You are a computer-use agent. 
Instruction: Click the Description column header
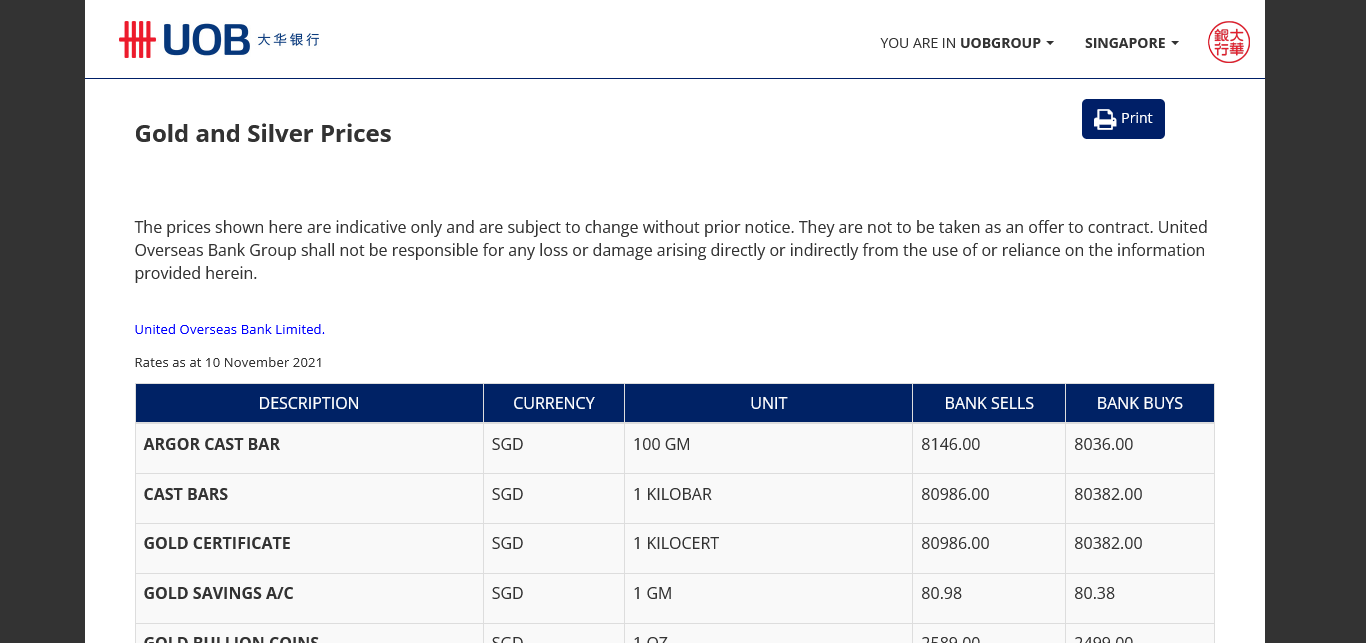point(309,403)
